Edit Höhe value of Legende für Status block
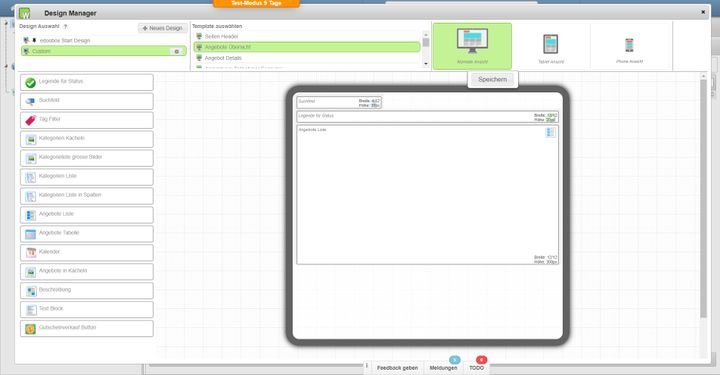This screenshot has width=720, height=375. 551,119
